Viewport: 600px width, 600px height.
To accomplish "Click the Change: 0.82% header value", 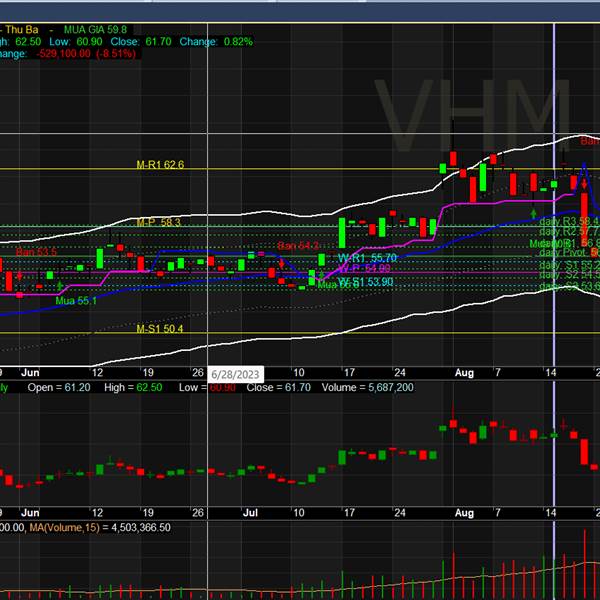I will tap(216, 42).
